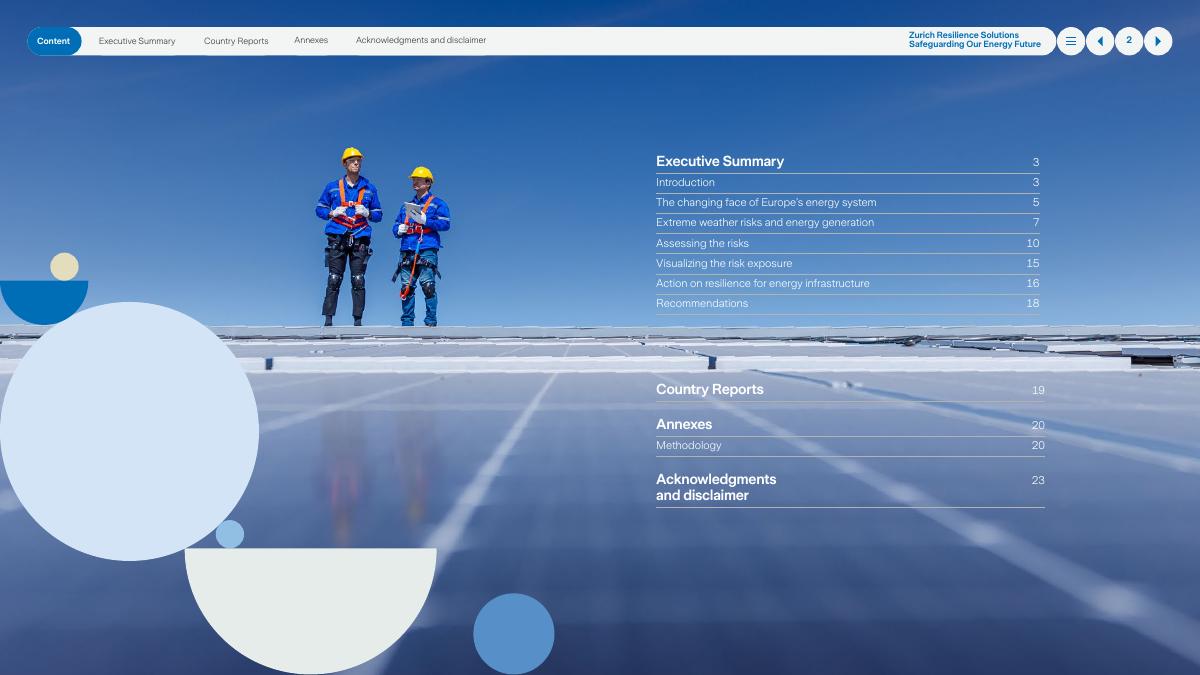Open Country Reports in contents list
This screenshot has width=1200, height=675.
click(710, 390)
